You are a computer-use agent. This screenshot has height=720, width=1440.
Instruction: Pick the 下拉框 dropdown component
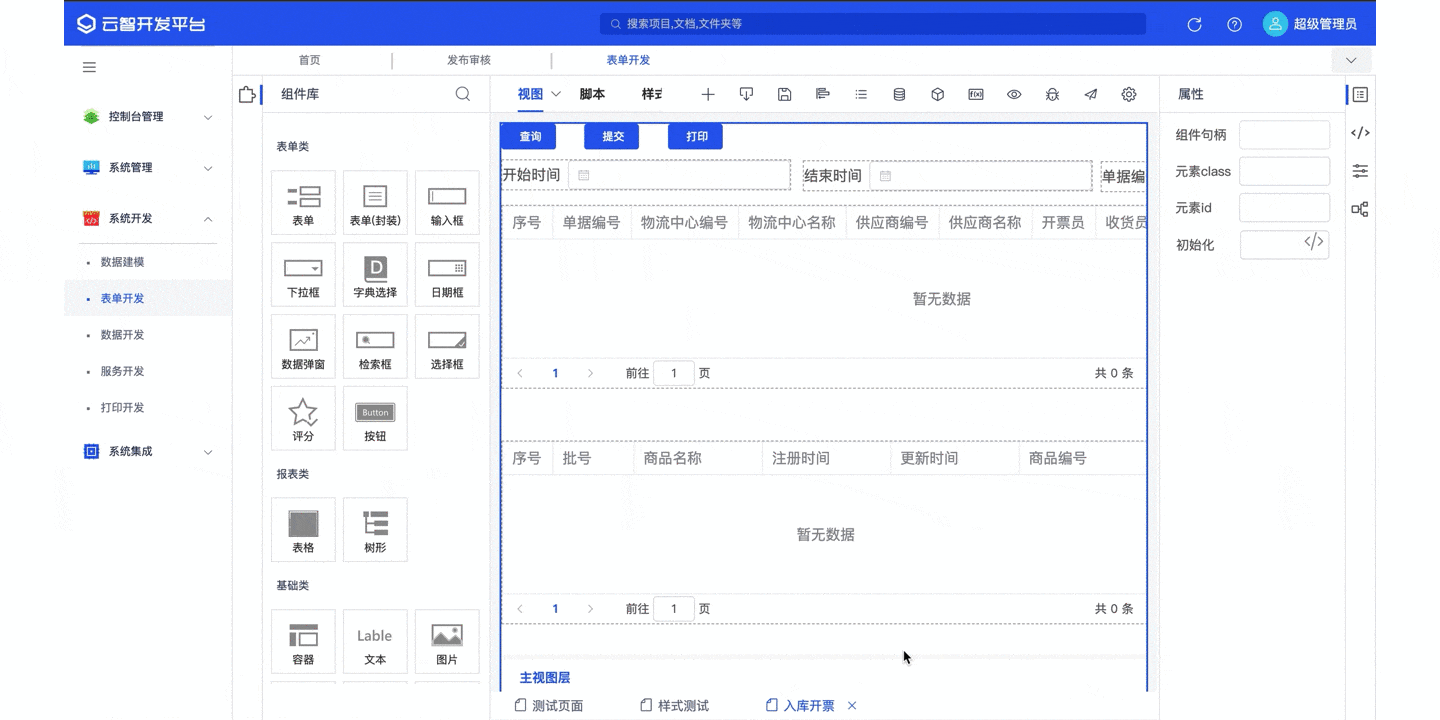pos(303,275)
